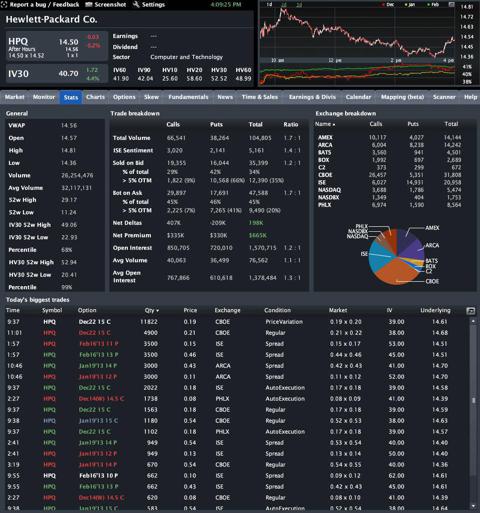
Task: Sort trades by Option column header
Action: coord(87,310)
